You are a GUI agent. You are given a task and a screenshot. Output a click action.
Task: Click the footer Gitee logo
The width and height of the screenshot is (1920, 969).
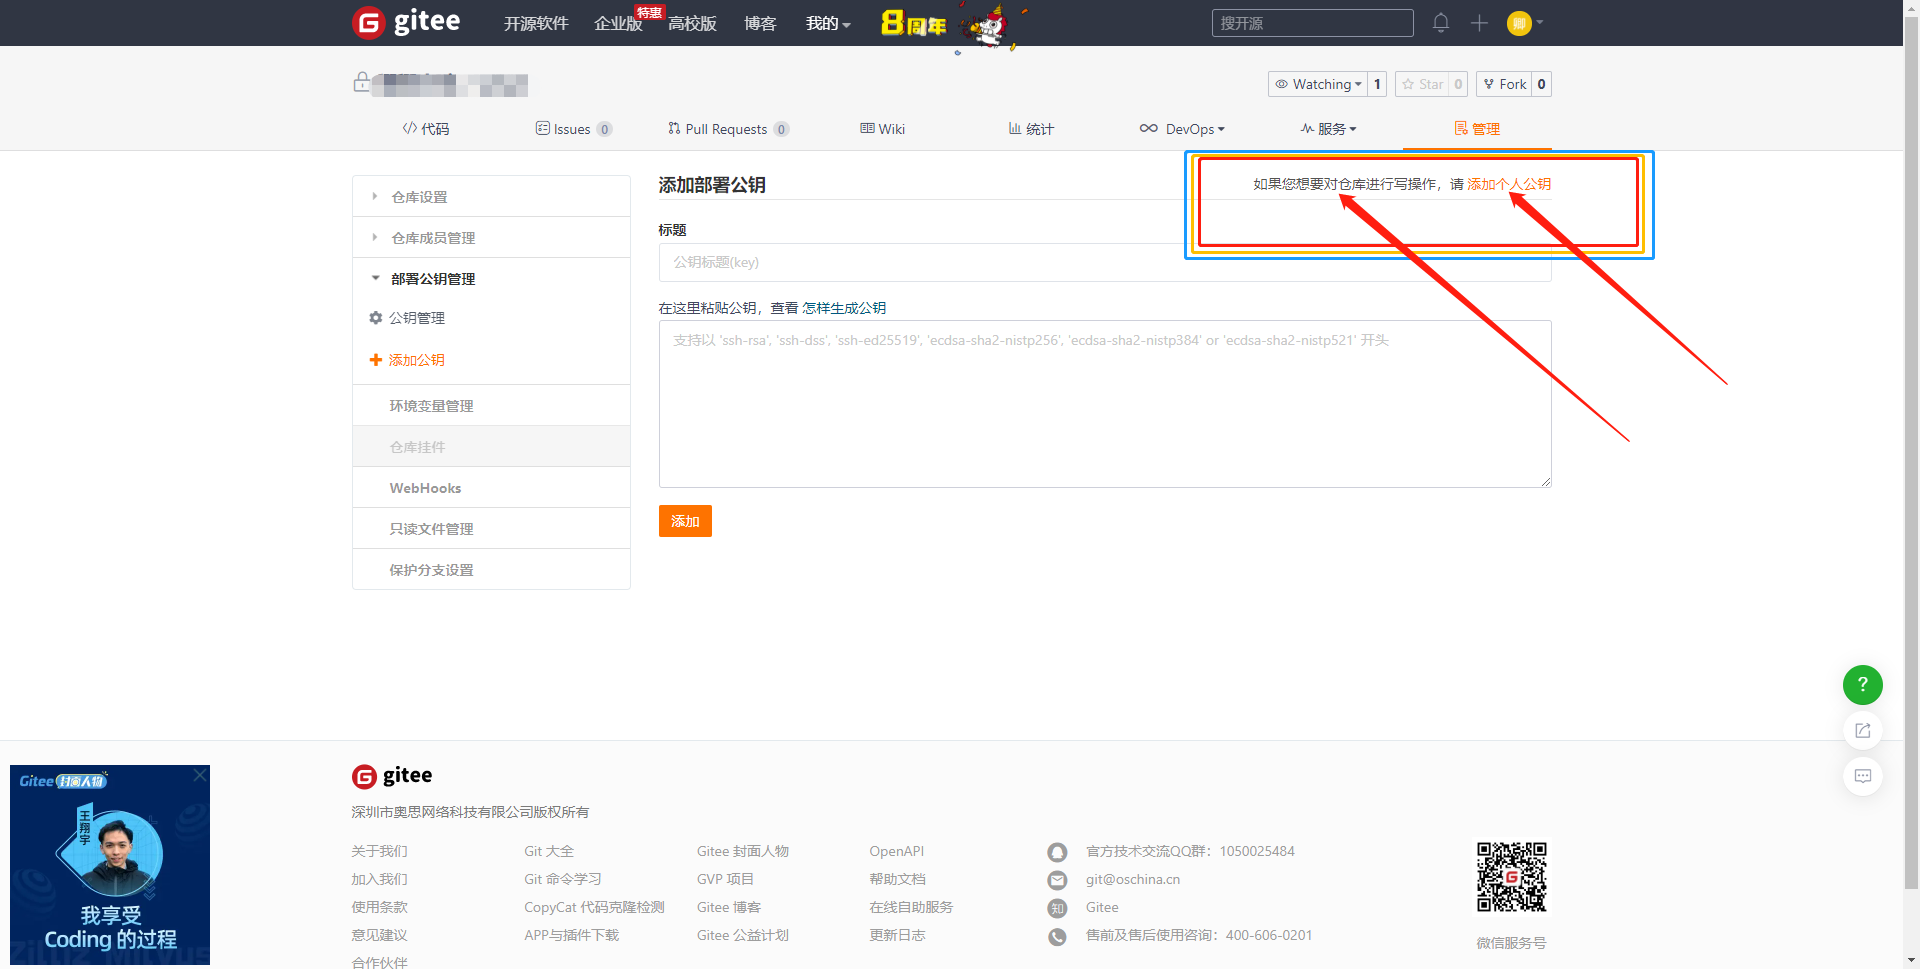(392, 776)
